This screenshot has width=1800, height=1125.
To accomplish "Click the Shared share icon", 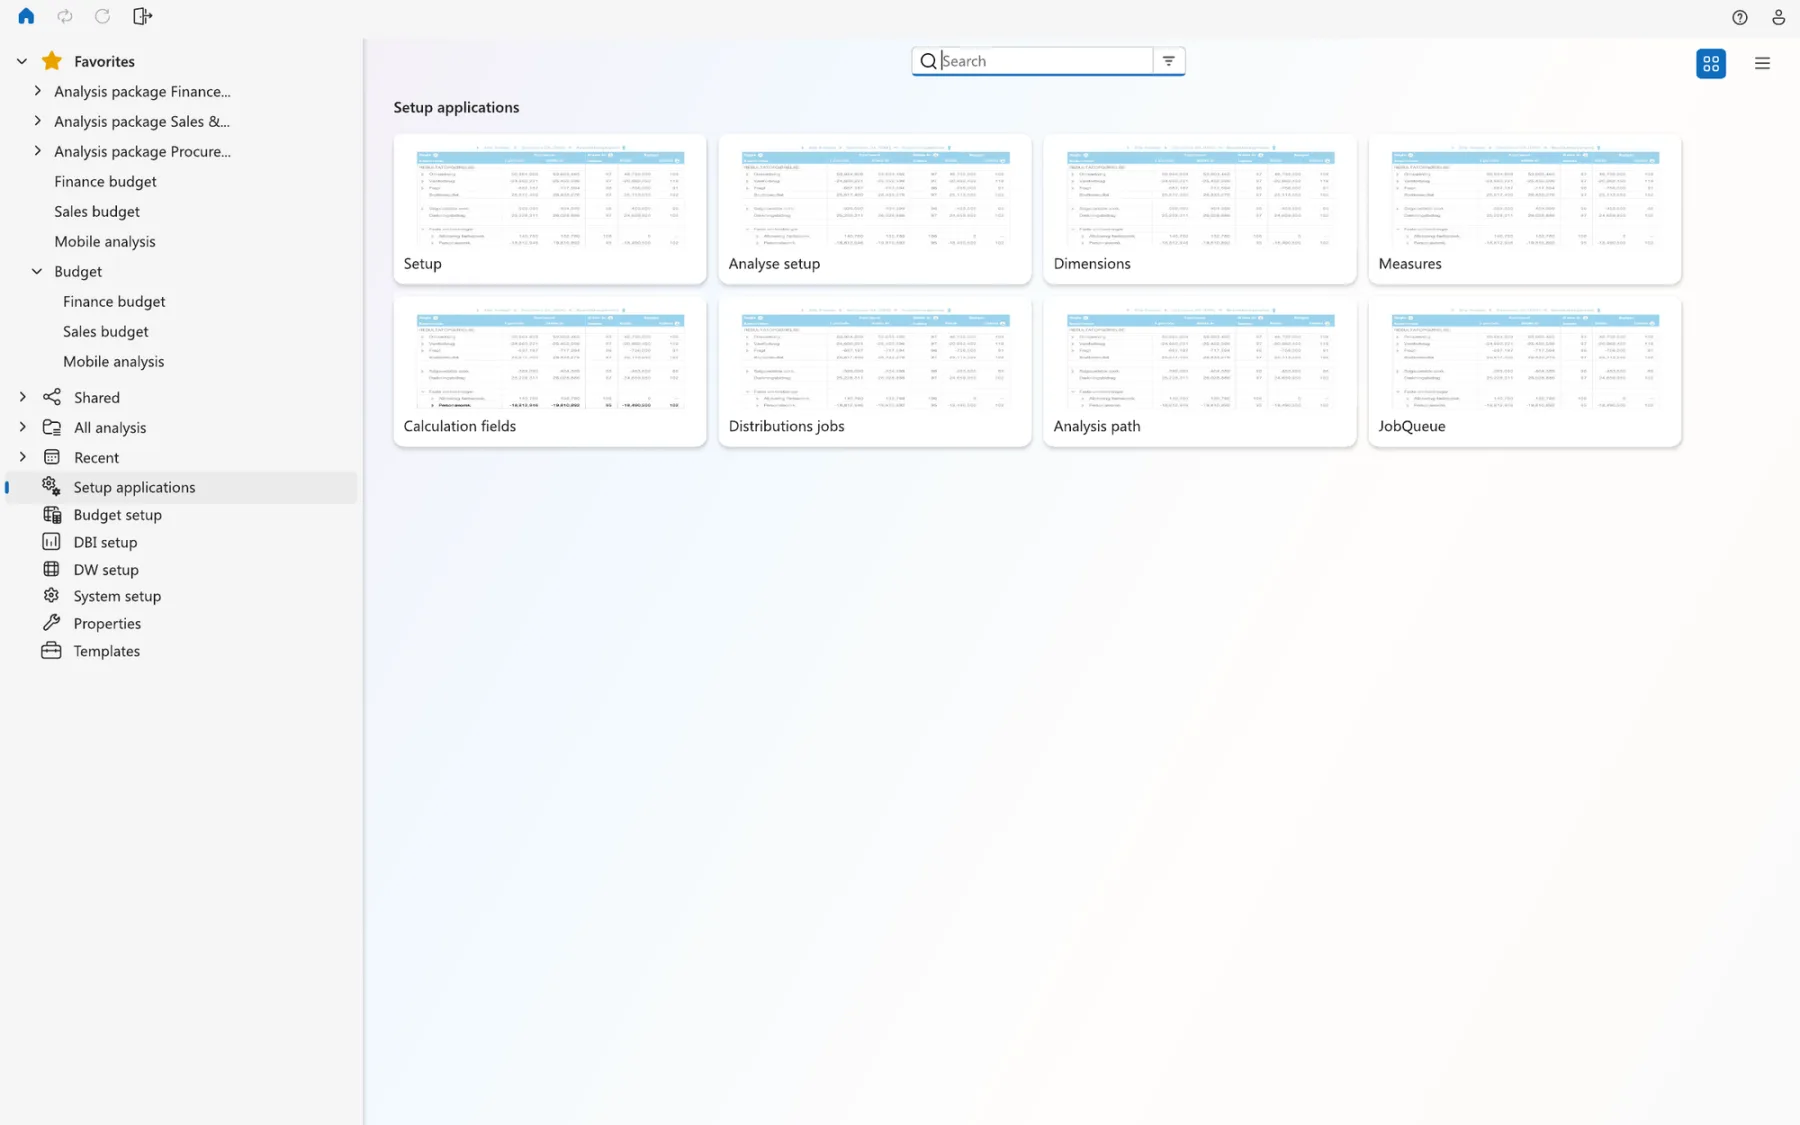I will coord(52,397).
